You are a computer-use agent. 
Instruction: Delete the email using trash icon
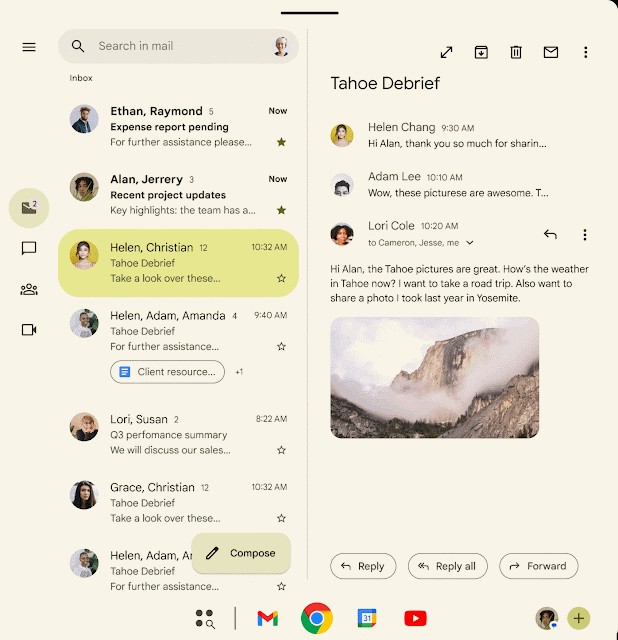point(516,52)
